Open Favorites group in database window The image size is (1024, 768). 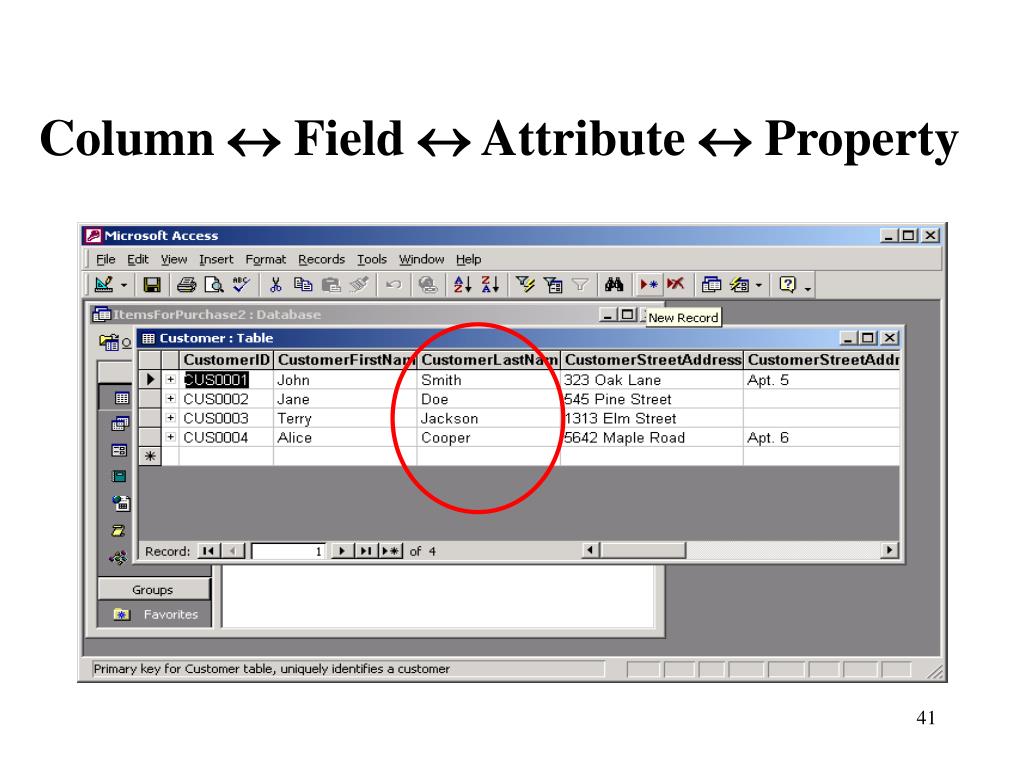click(170, 615)
